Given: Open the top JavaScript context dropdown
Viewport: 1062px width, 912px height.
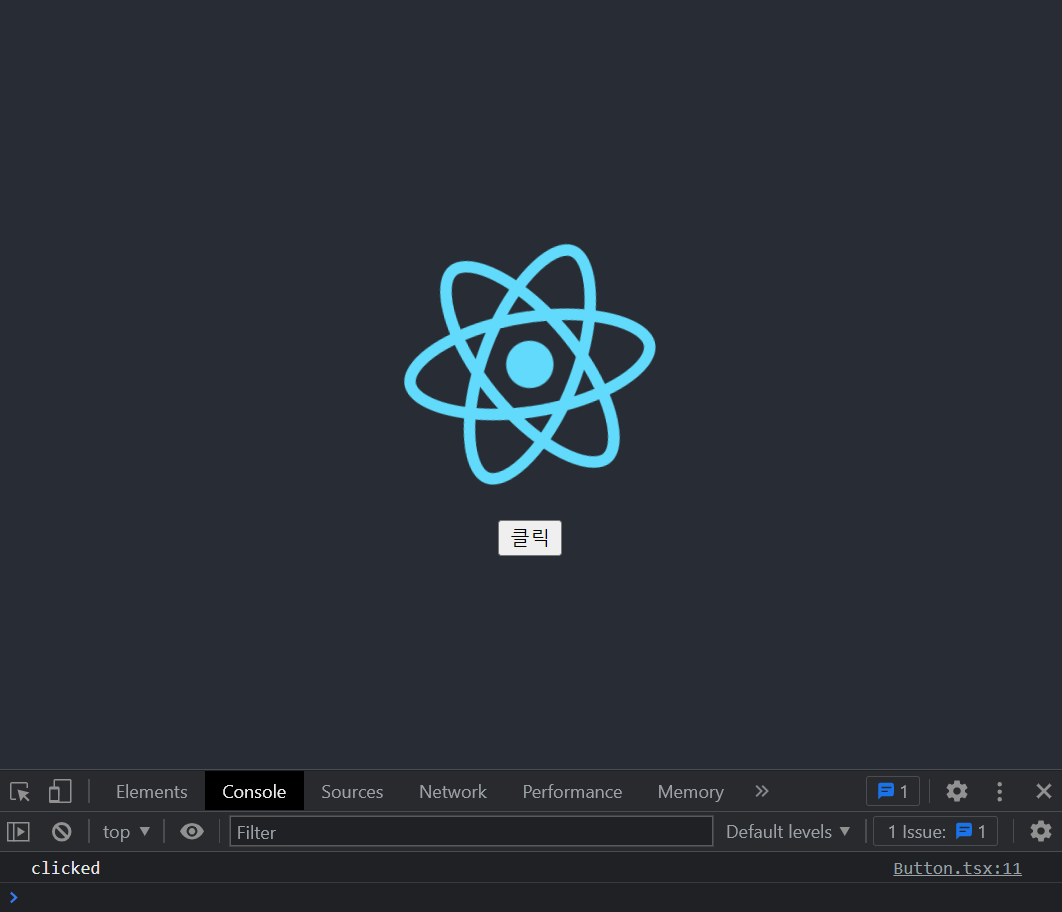Looking at the screenshot, I should (126, 831).
